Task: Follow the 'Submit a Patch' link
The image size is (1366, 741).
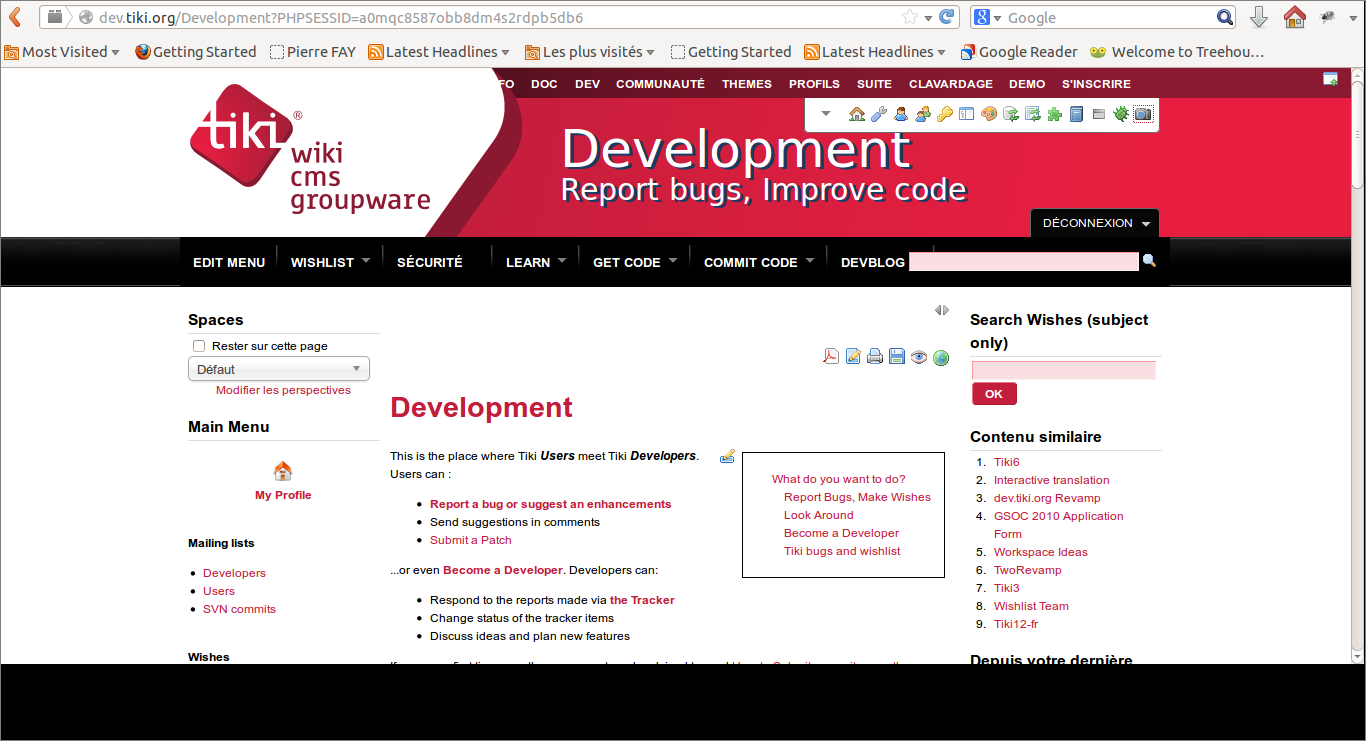Action: tap(471, 540)
